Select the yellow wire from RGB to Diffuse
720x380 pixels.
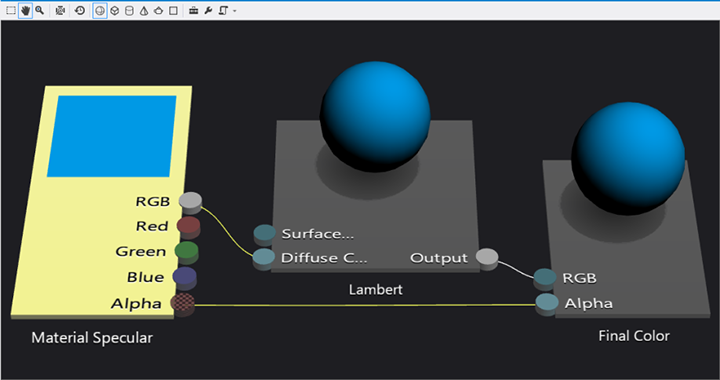227,231
